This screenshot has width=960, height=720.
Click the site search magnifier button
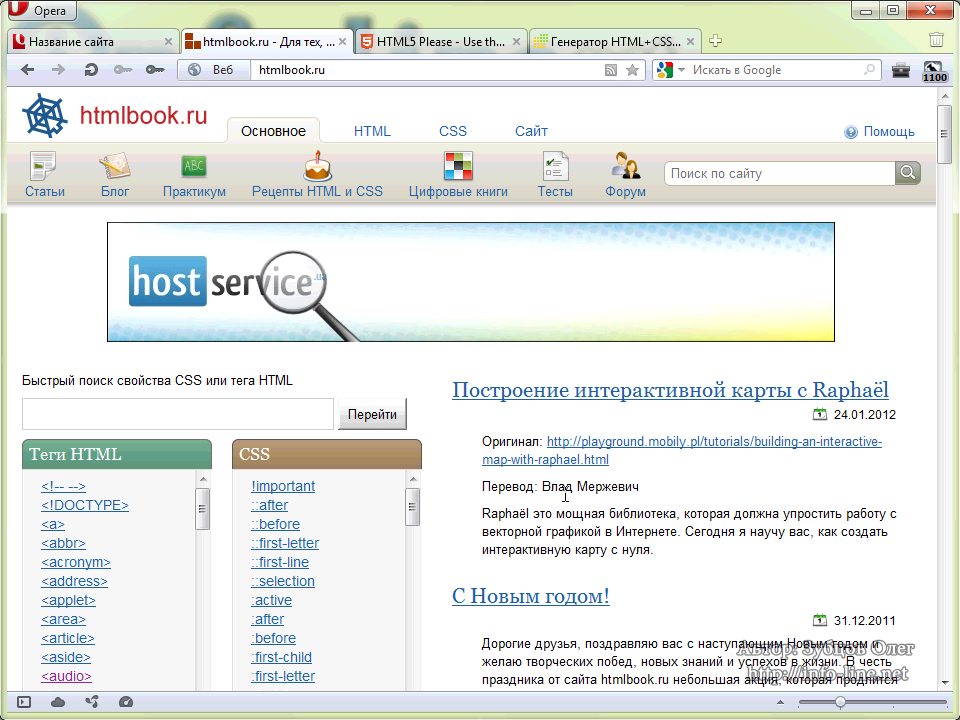pyautogui.click(x=907, y=173)
